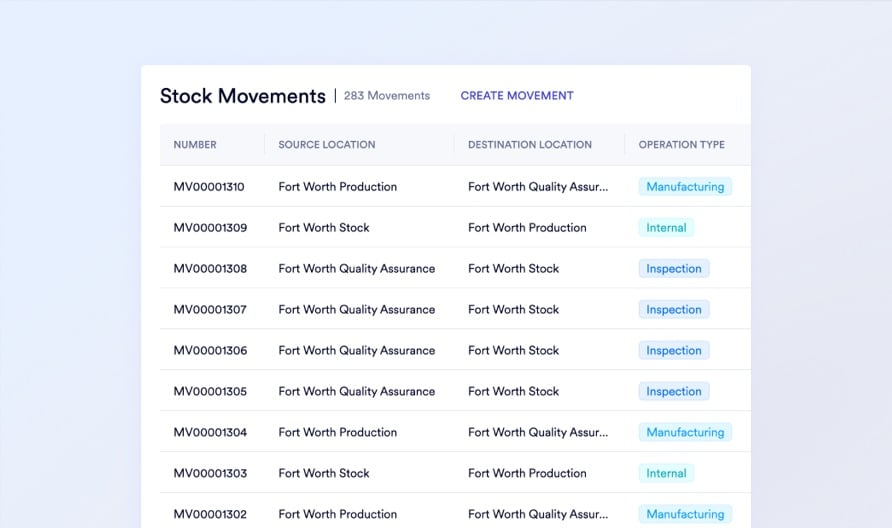This screenshot has height=528, width=892.
Task: Click the Manufacturing tag in row MV00001310
Action: [x=685, y=187]
